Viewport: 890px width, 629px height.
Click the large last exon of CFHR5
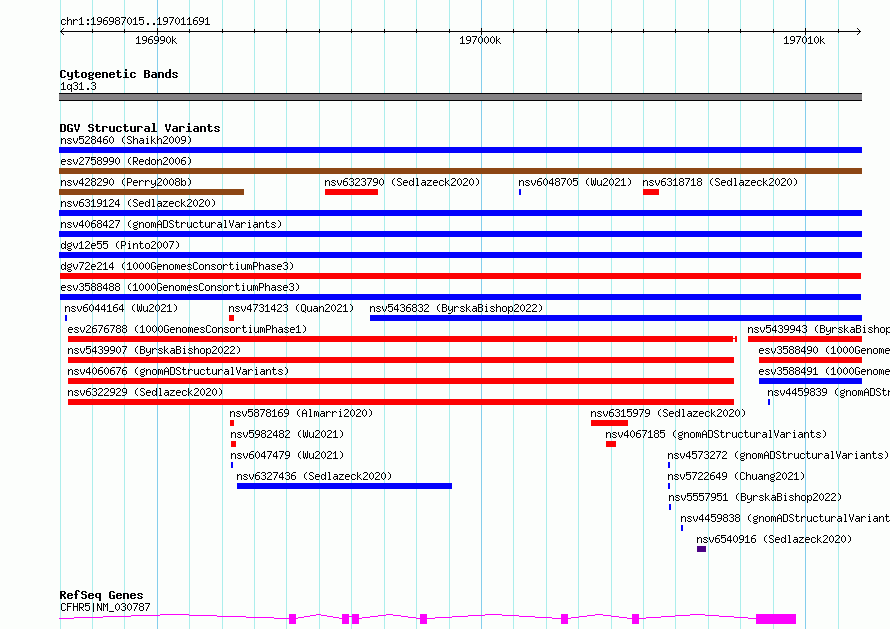(x=776, y=619)
